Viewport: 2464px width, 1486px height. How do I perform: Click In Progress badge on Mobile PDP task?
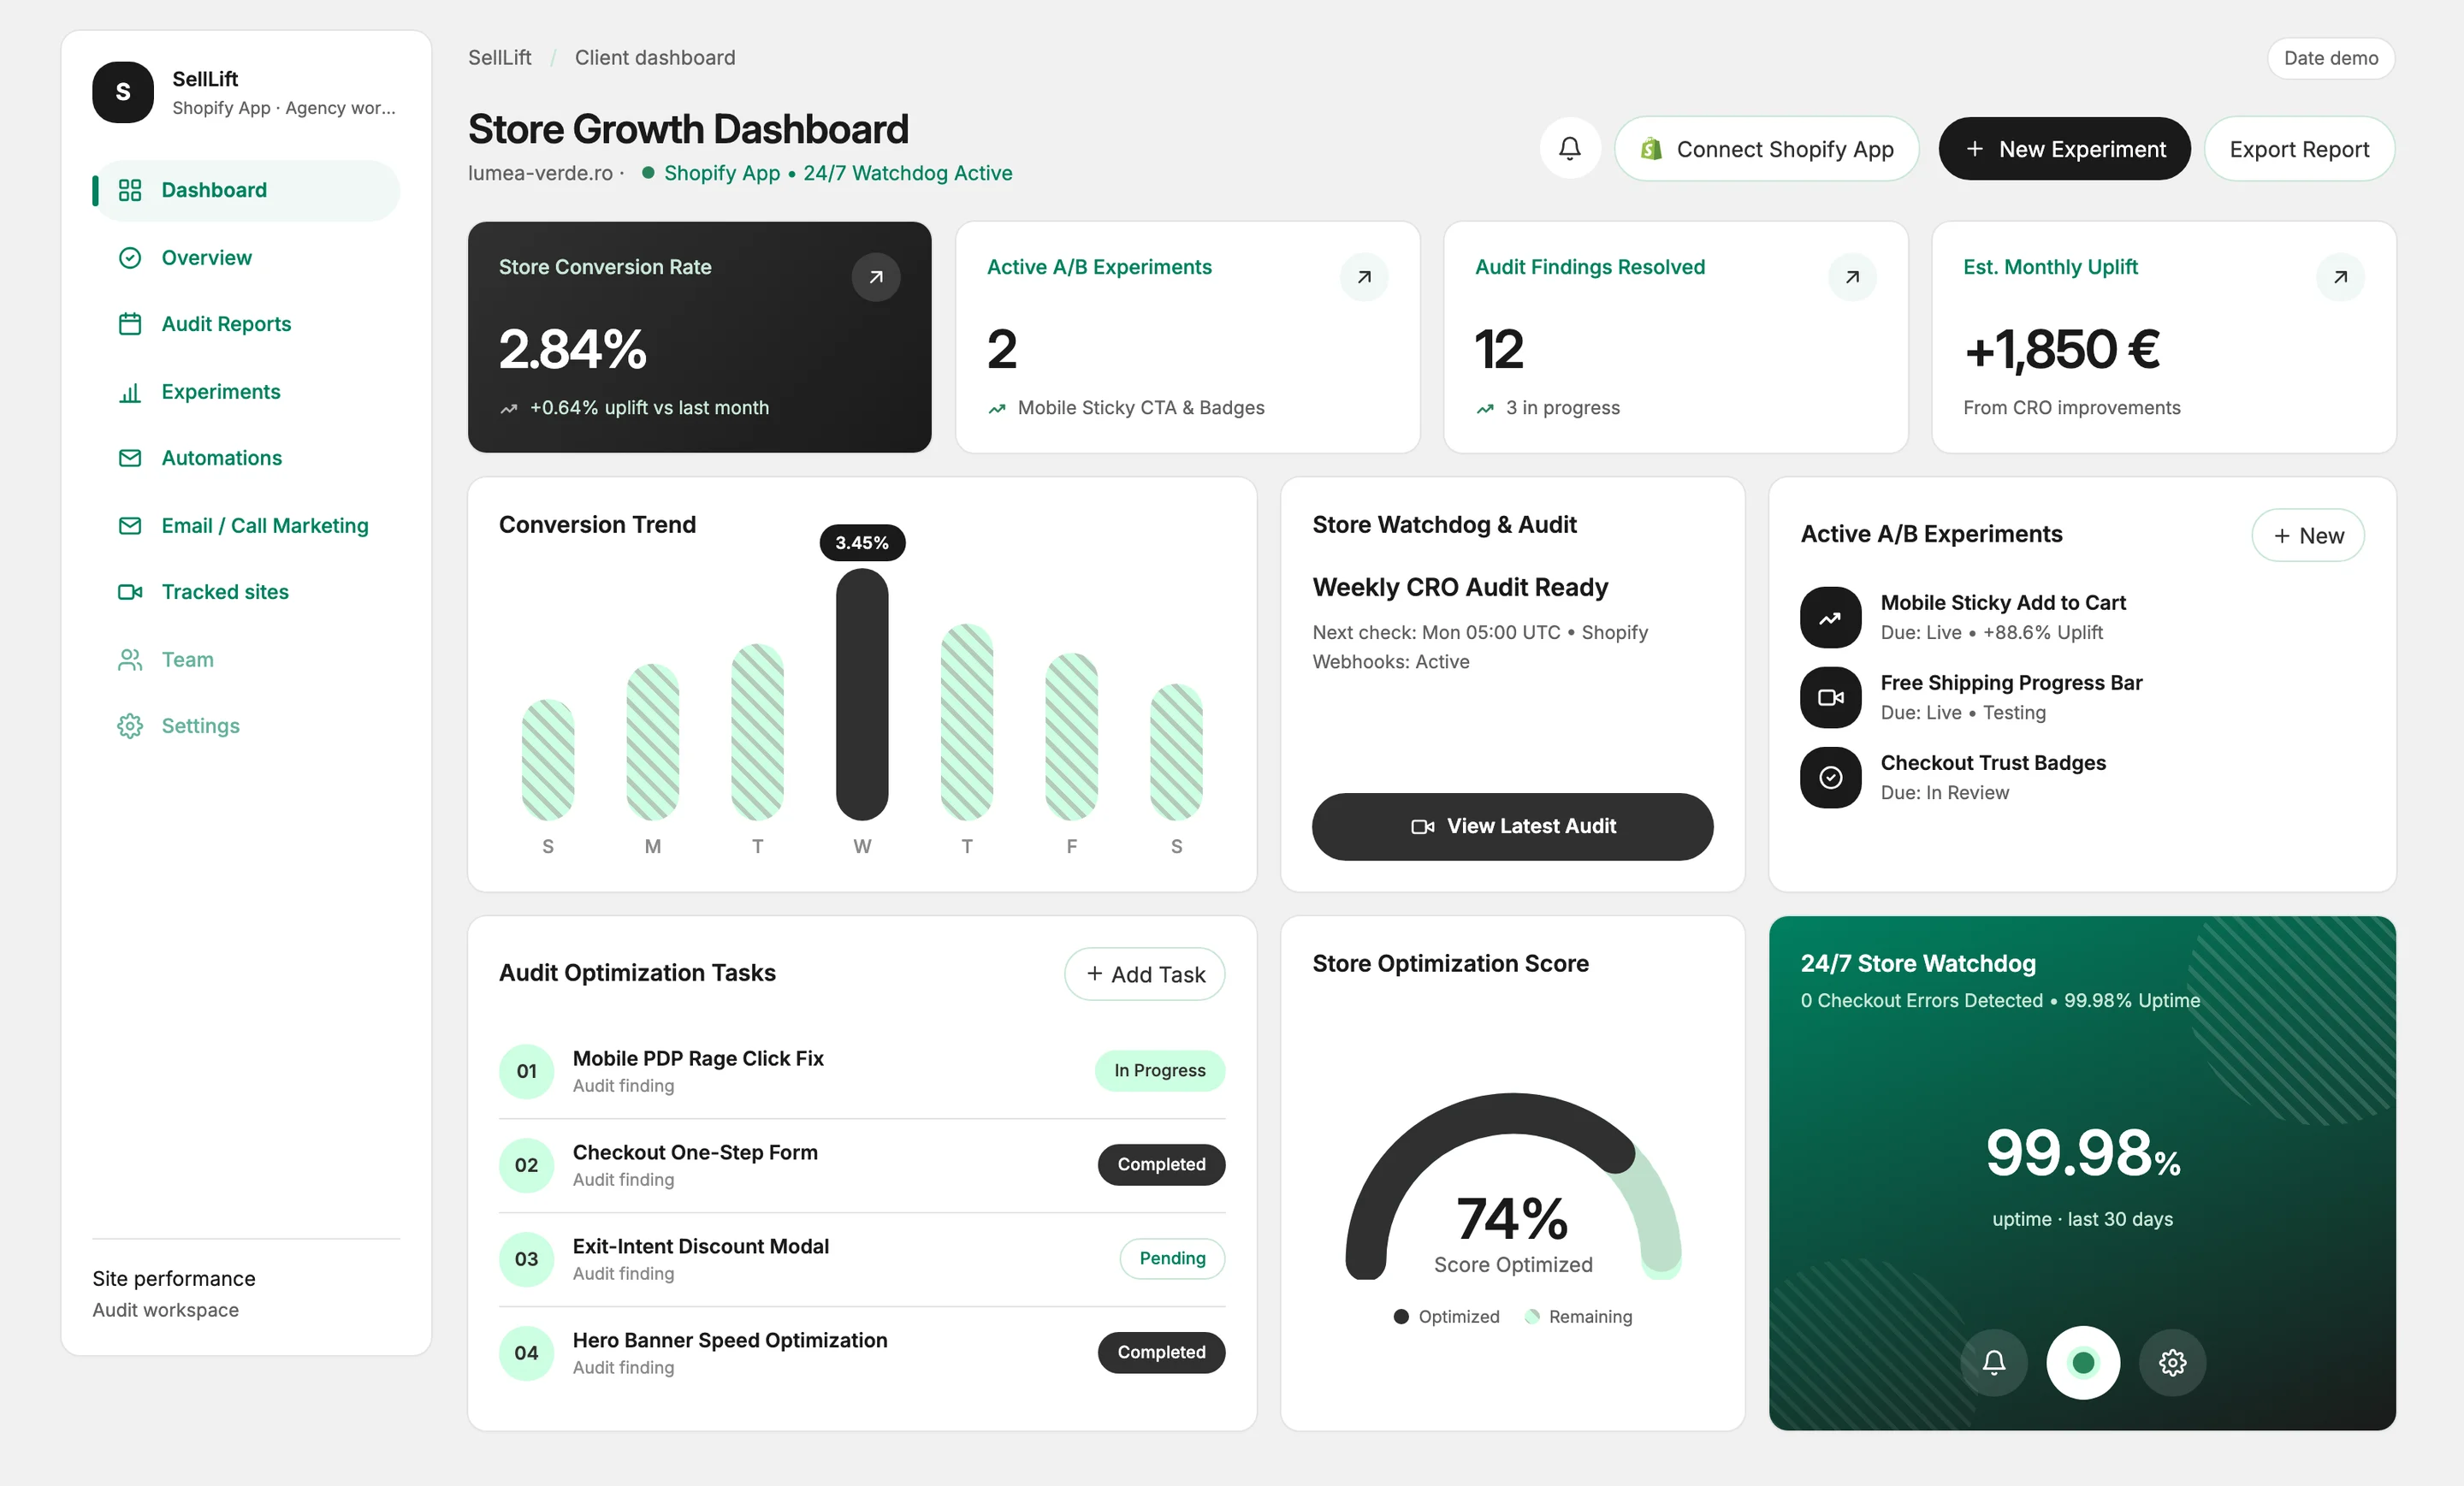(x=1160, y=1070)
